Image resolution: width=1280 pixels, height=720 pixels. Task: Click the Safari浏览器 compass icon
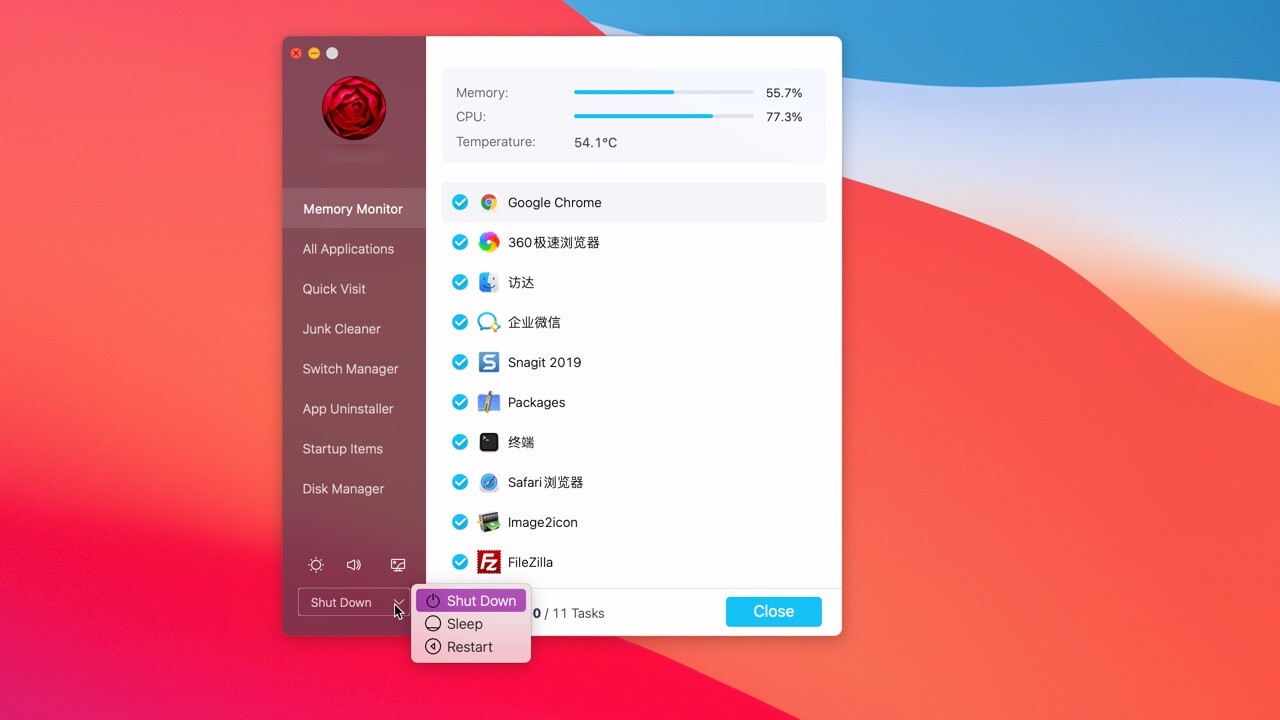click(x=489, y=482)
